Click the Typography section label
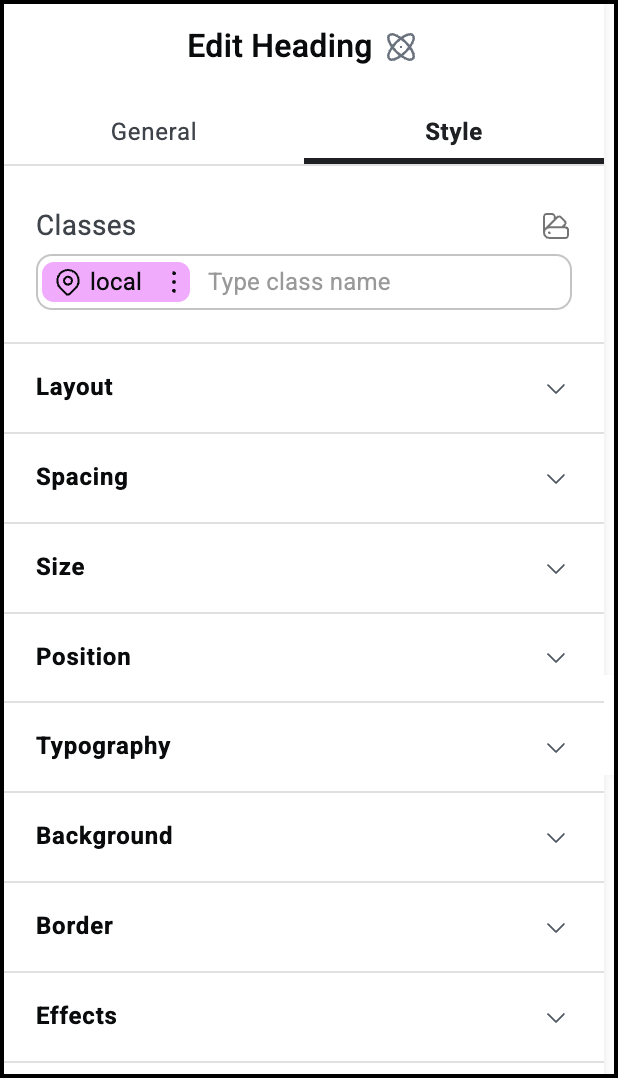The image size is (618, 1078). (103, 747)
